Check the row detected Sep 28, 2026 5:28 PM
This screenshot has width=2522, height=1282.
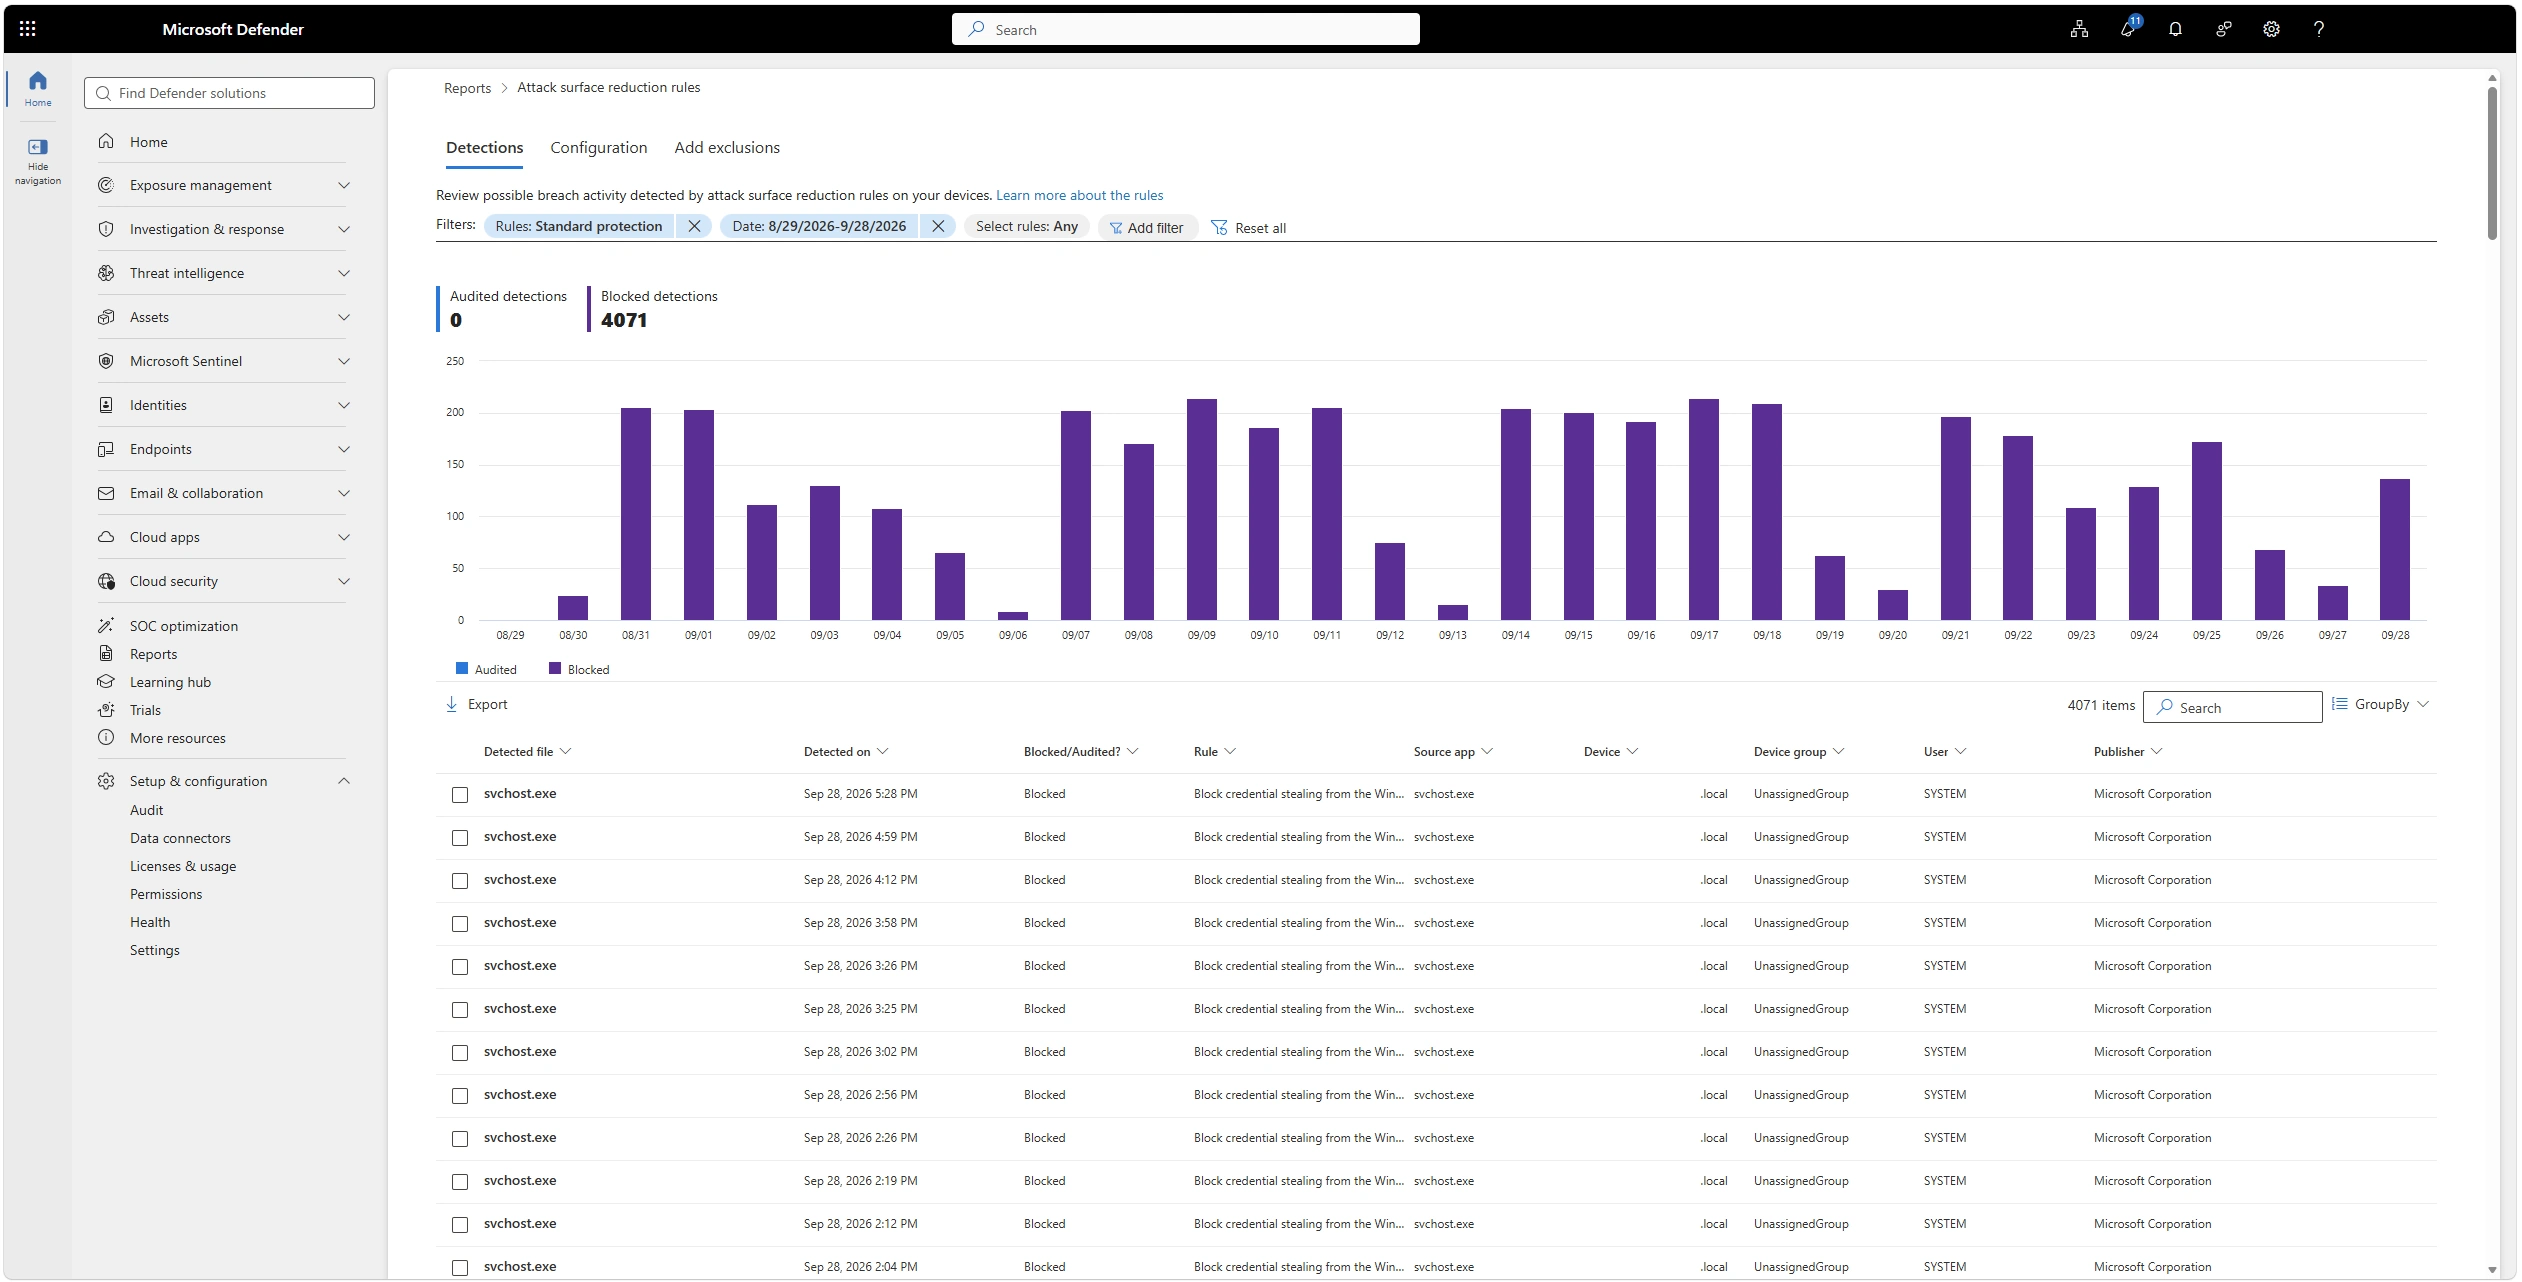point(460,795)
